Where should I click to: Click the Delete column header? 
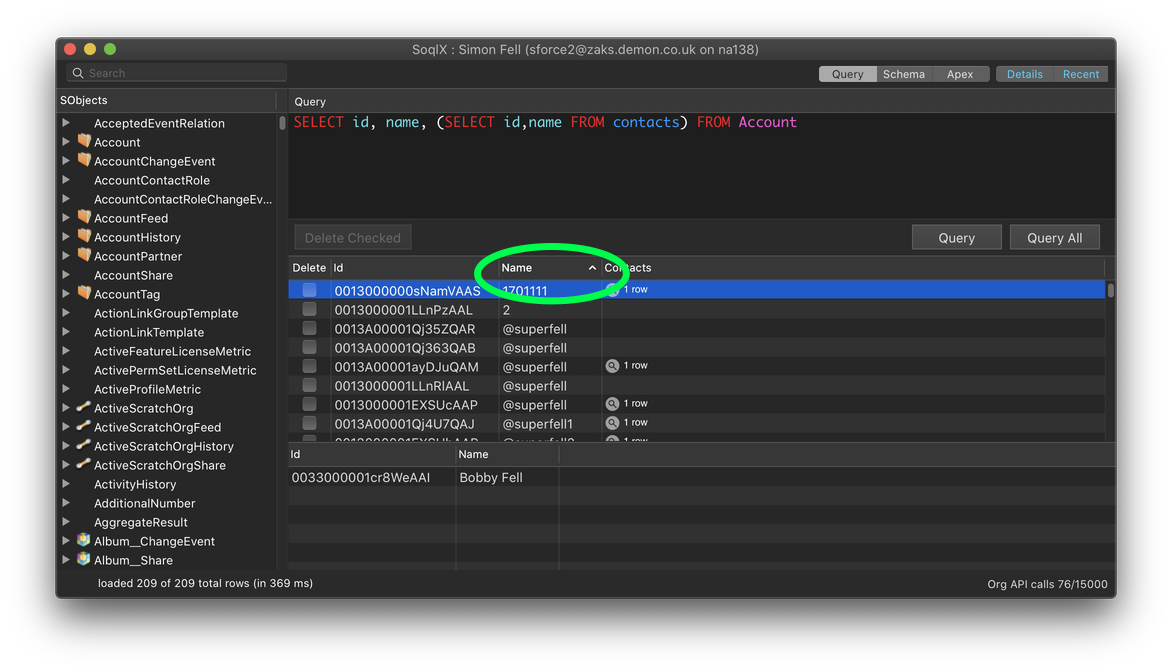309,268
